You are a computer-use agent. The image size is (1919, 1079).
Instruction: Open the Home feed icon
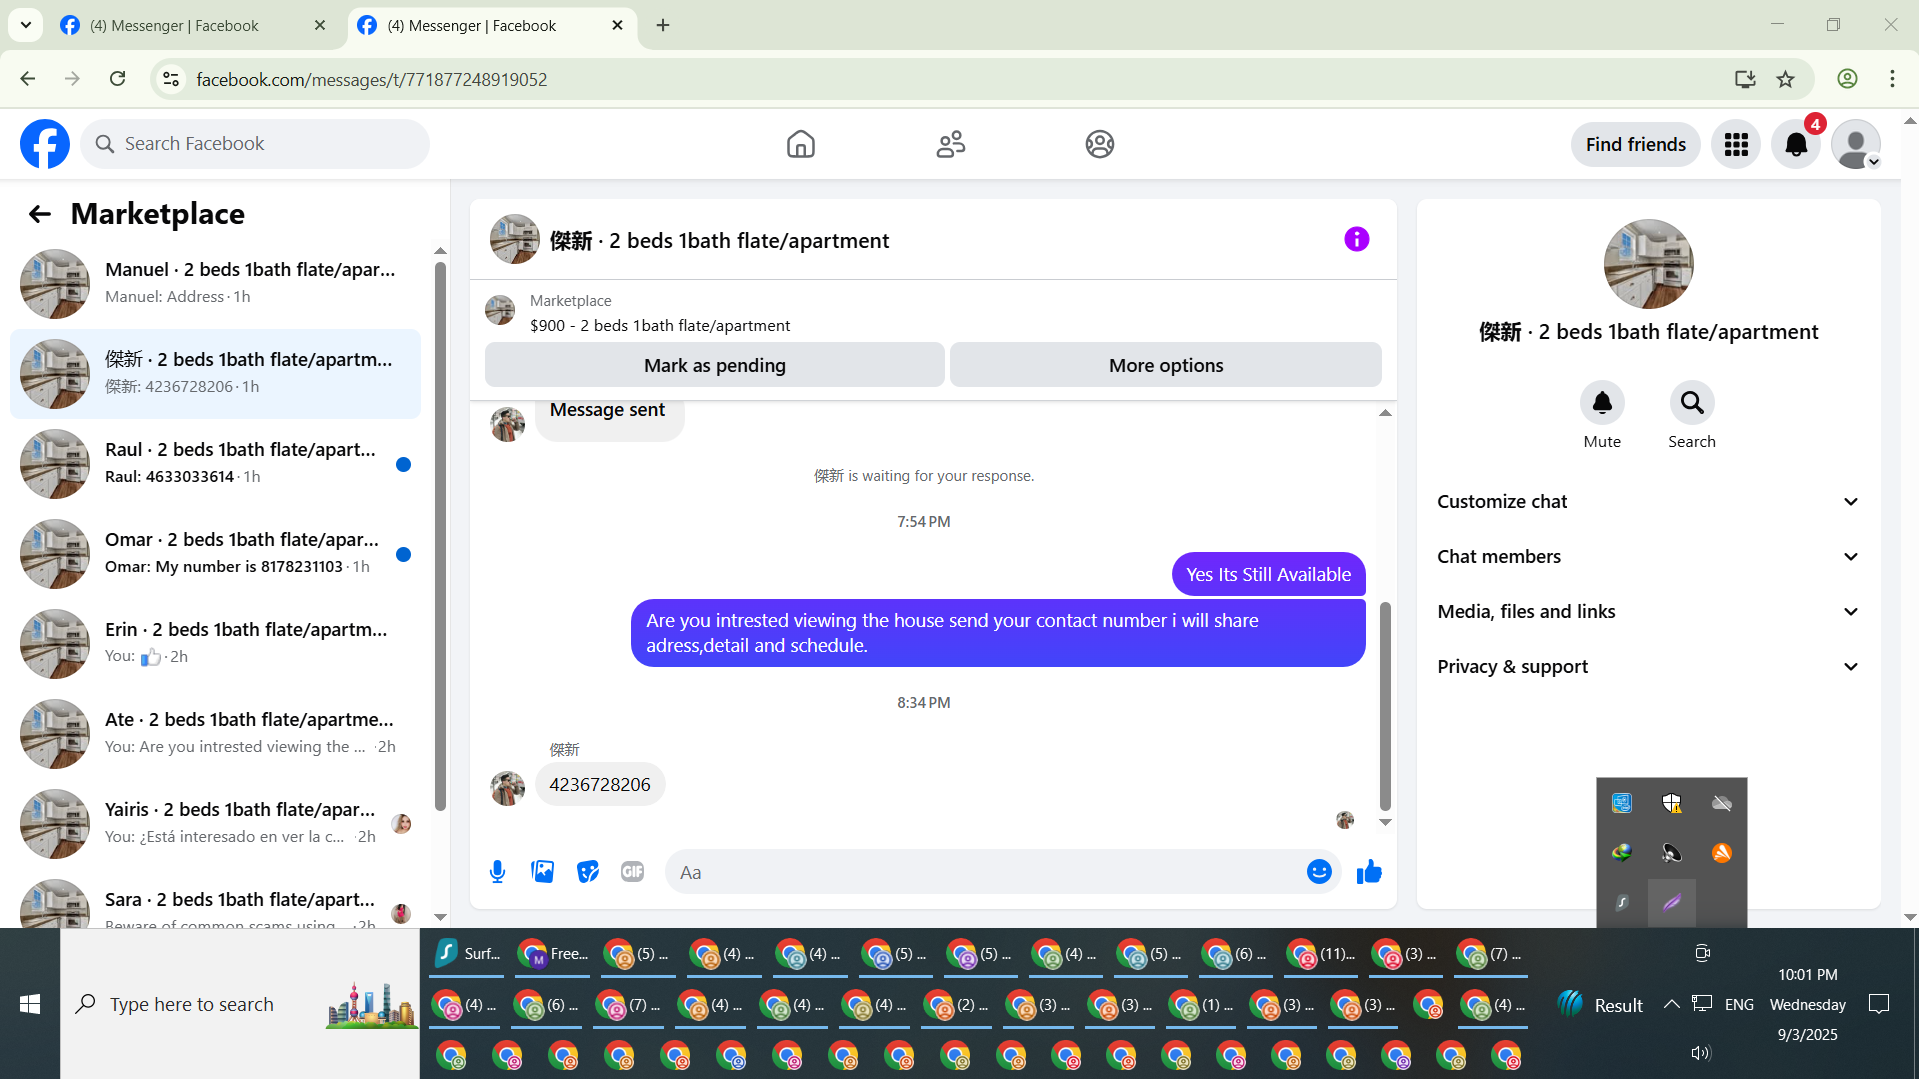tap(800, 144)
